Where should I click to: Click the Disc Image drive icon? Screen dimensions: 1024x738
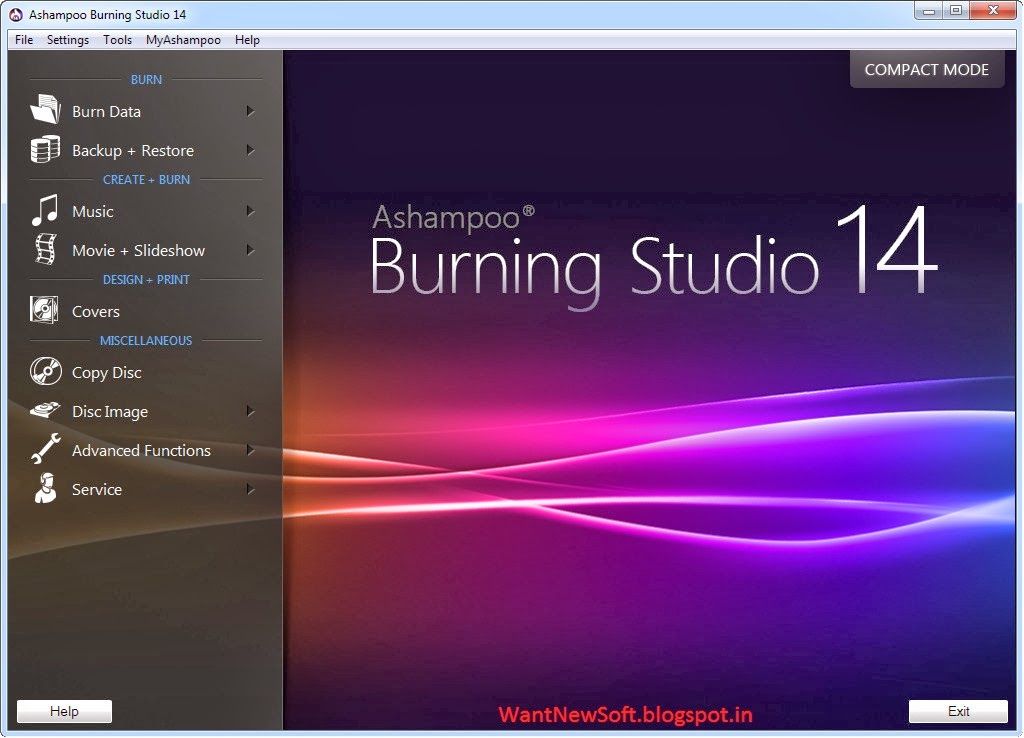coord(45,410)
